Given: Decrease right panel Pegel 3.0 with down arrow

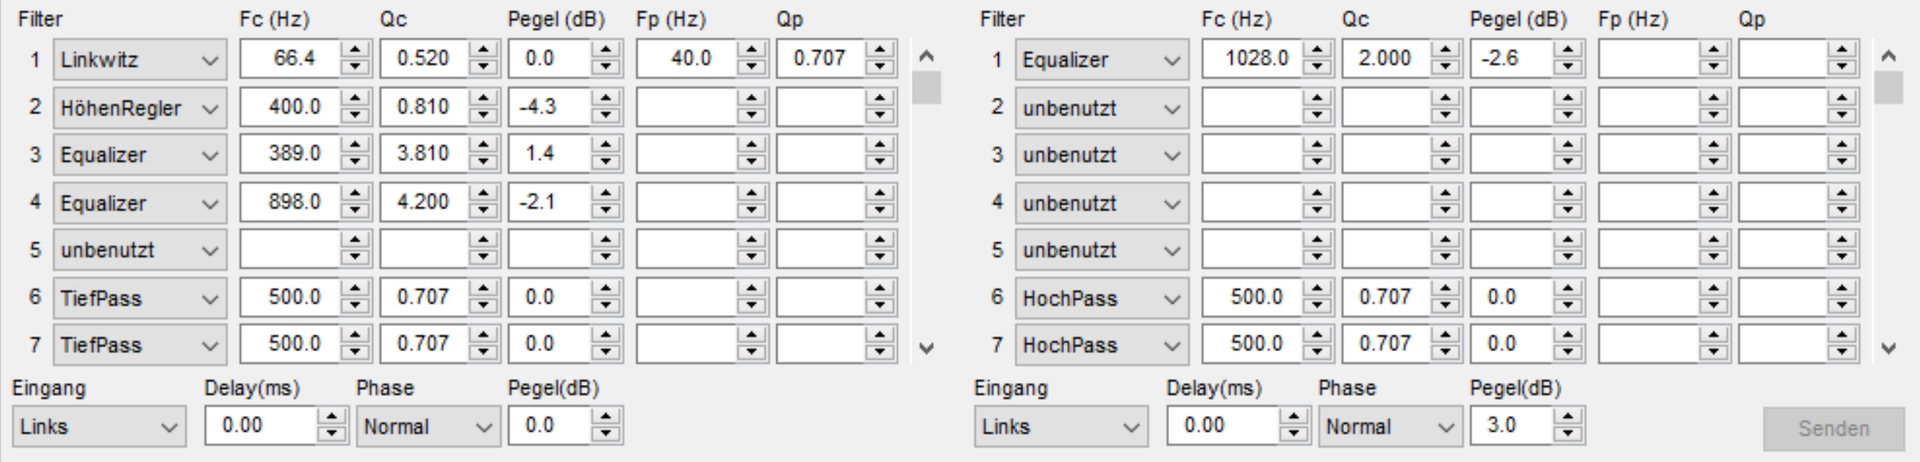Looking at the screenshot, I should pos(1567,434).
